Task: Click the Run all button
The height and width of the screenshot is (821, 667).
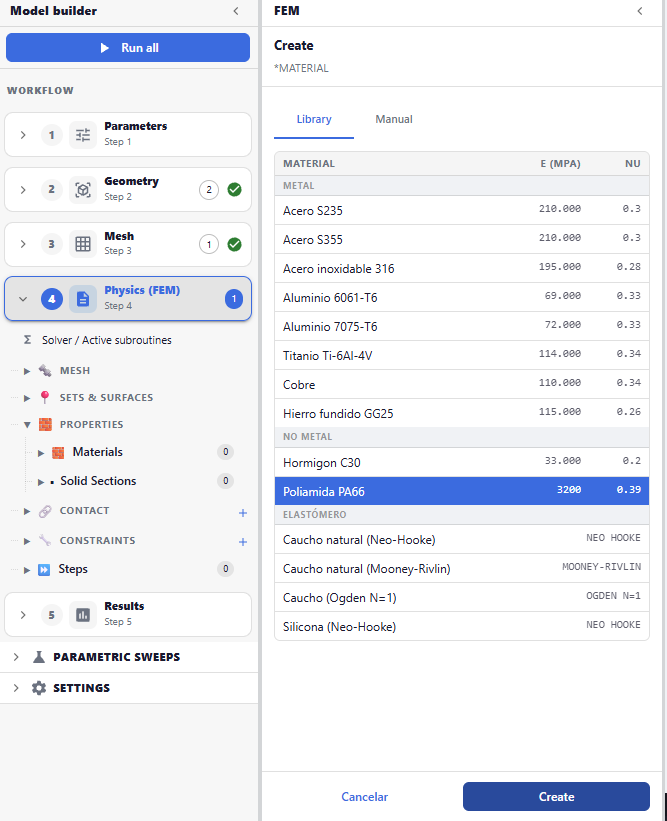Action: point(128,48)
